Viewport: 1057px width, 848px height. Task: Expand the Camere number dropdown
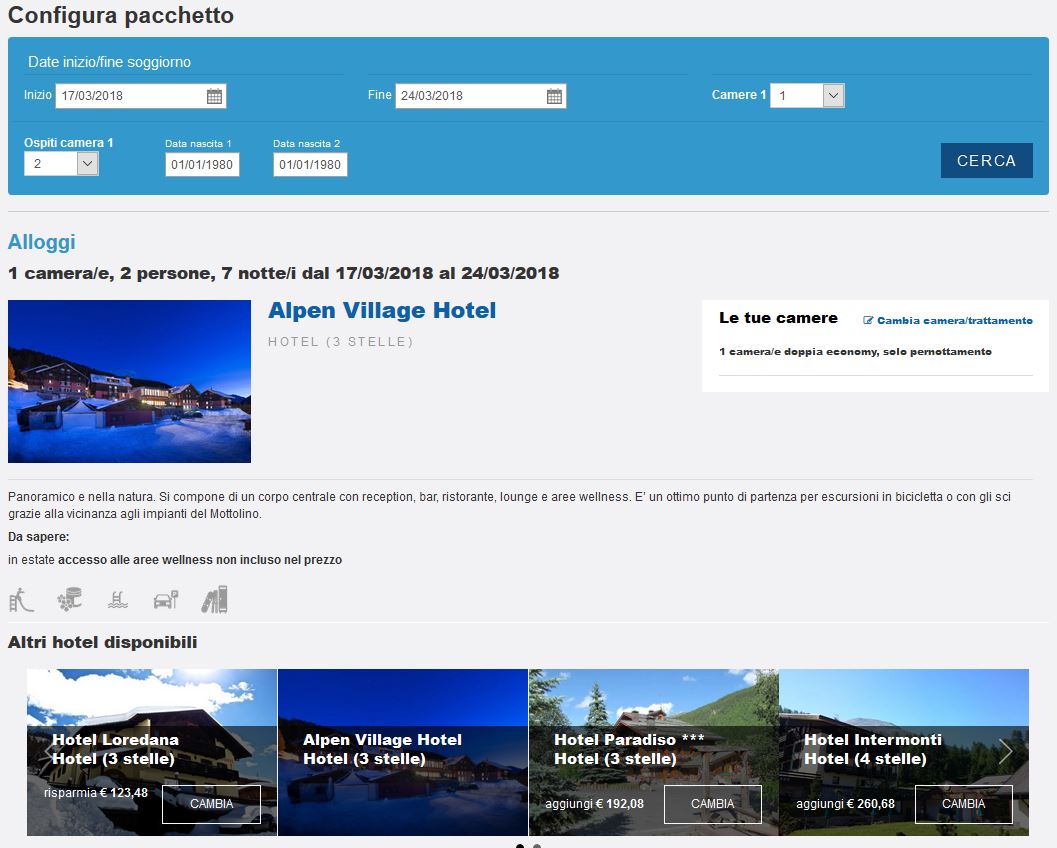pos(833,96)
